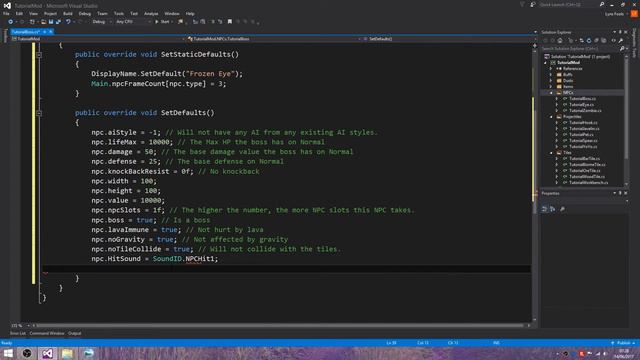Screen dimensions: 640x360
Task: Click the Save All toolbar icon
Action: click(x=58, y=22)
